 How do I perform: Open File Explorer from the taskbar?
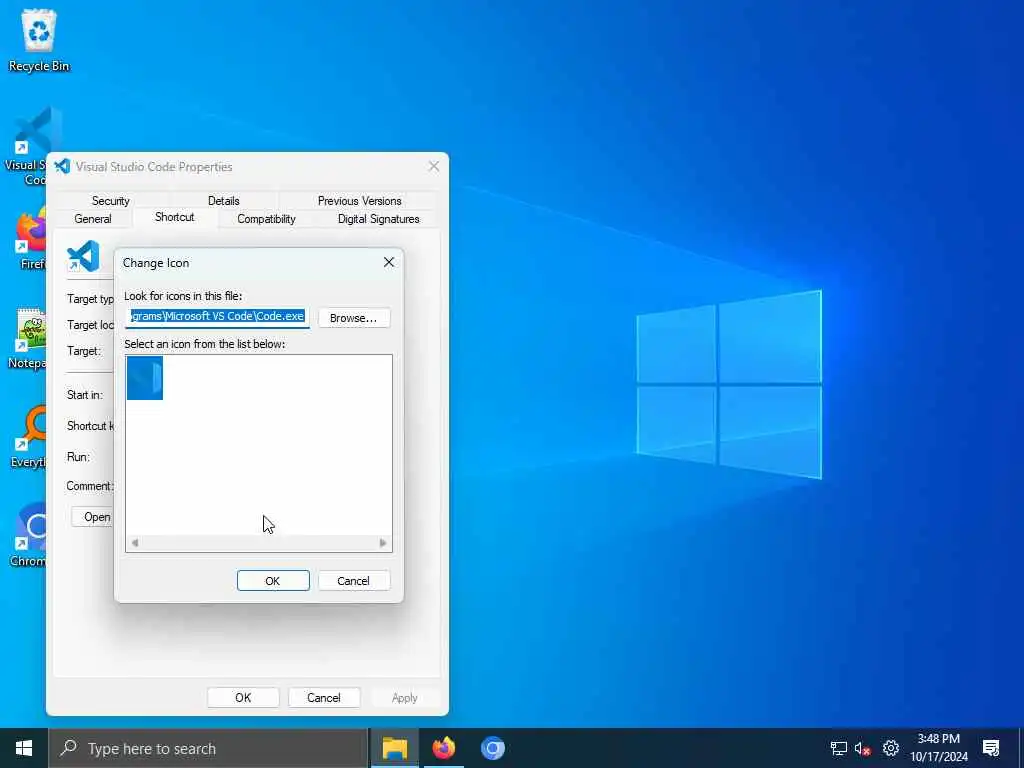394,748
